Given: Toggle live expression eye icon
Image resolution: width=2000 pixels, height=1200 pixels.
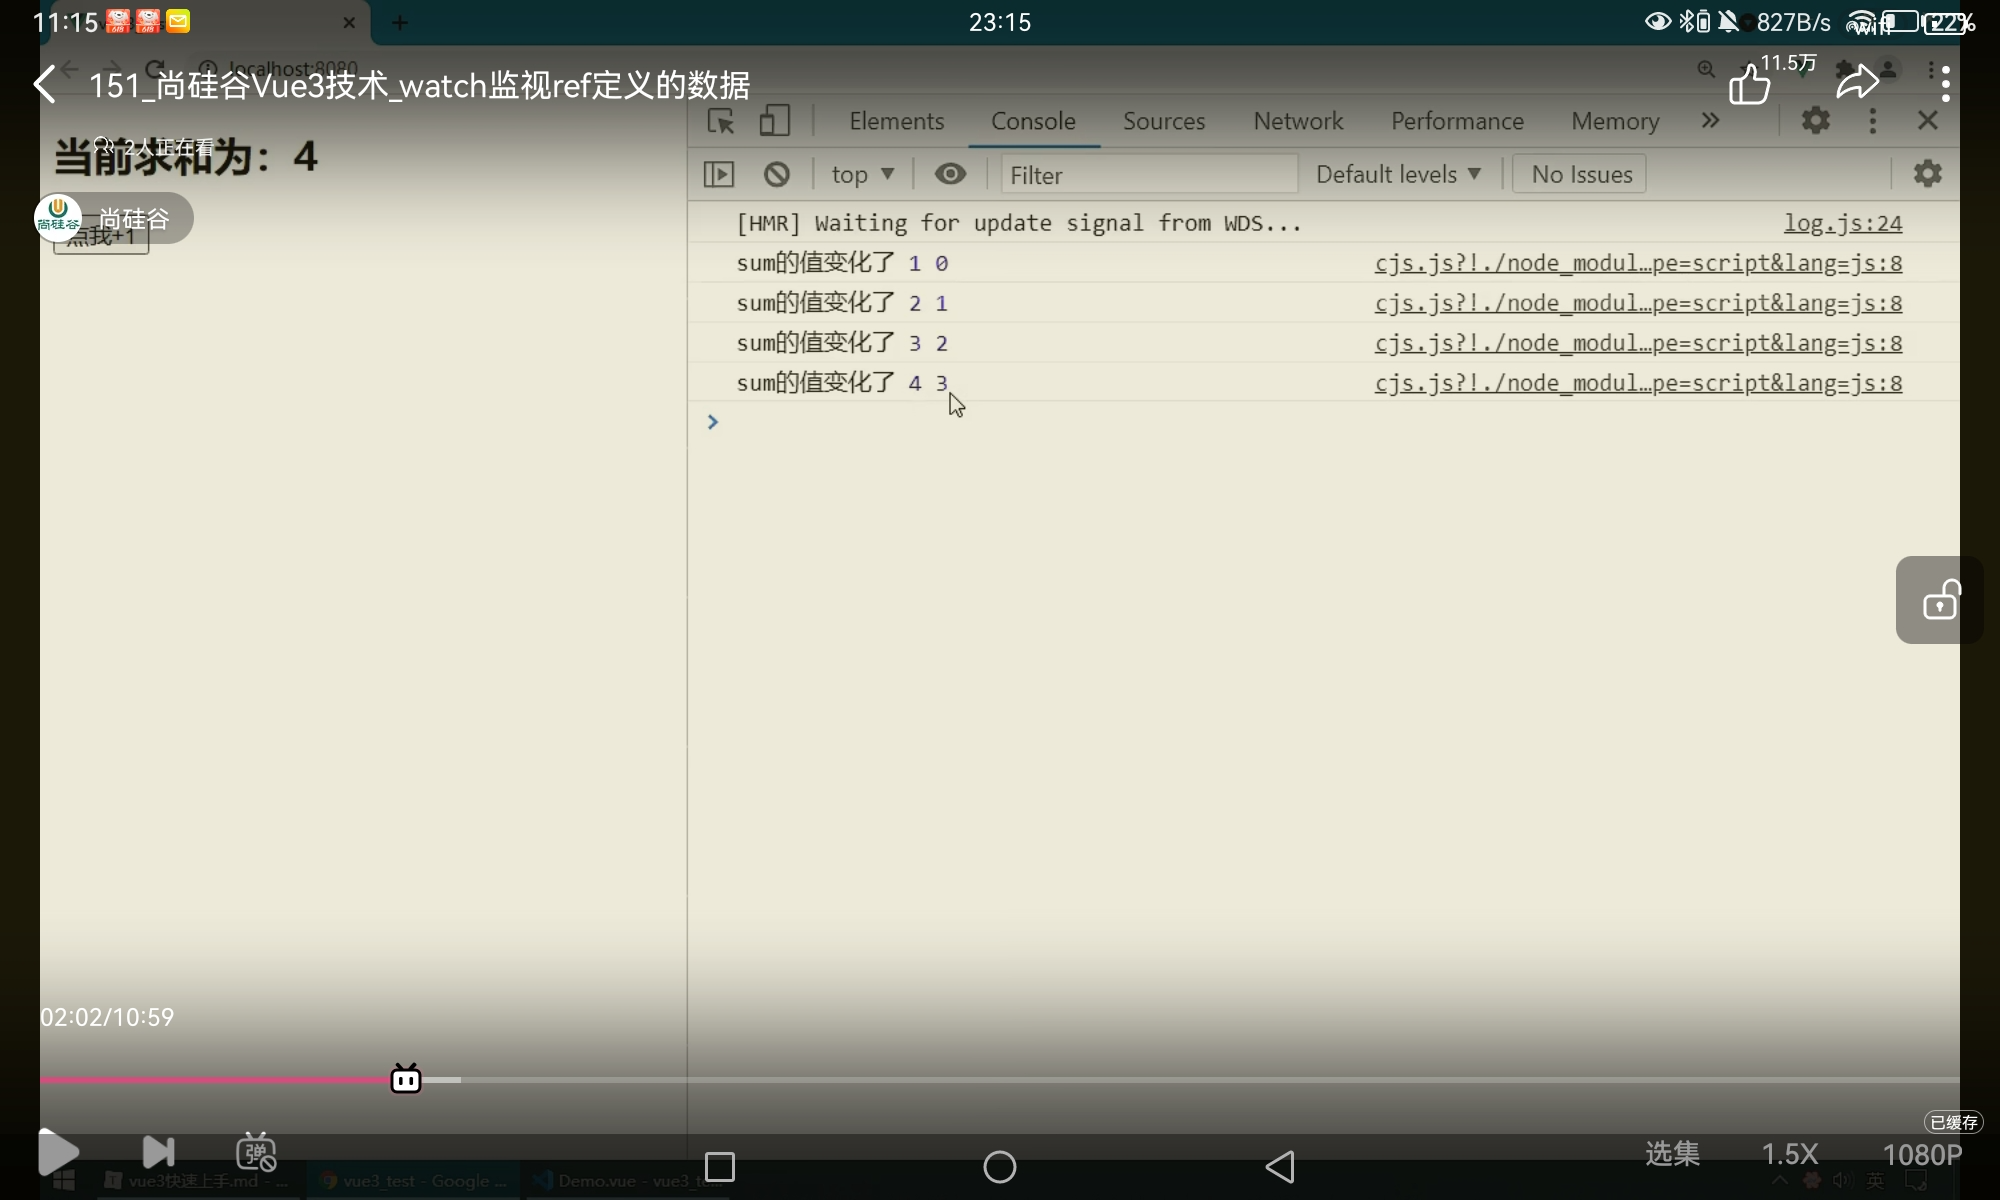Looking at the screenshot, I should [950, 175].
